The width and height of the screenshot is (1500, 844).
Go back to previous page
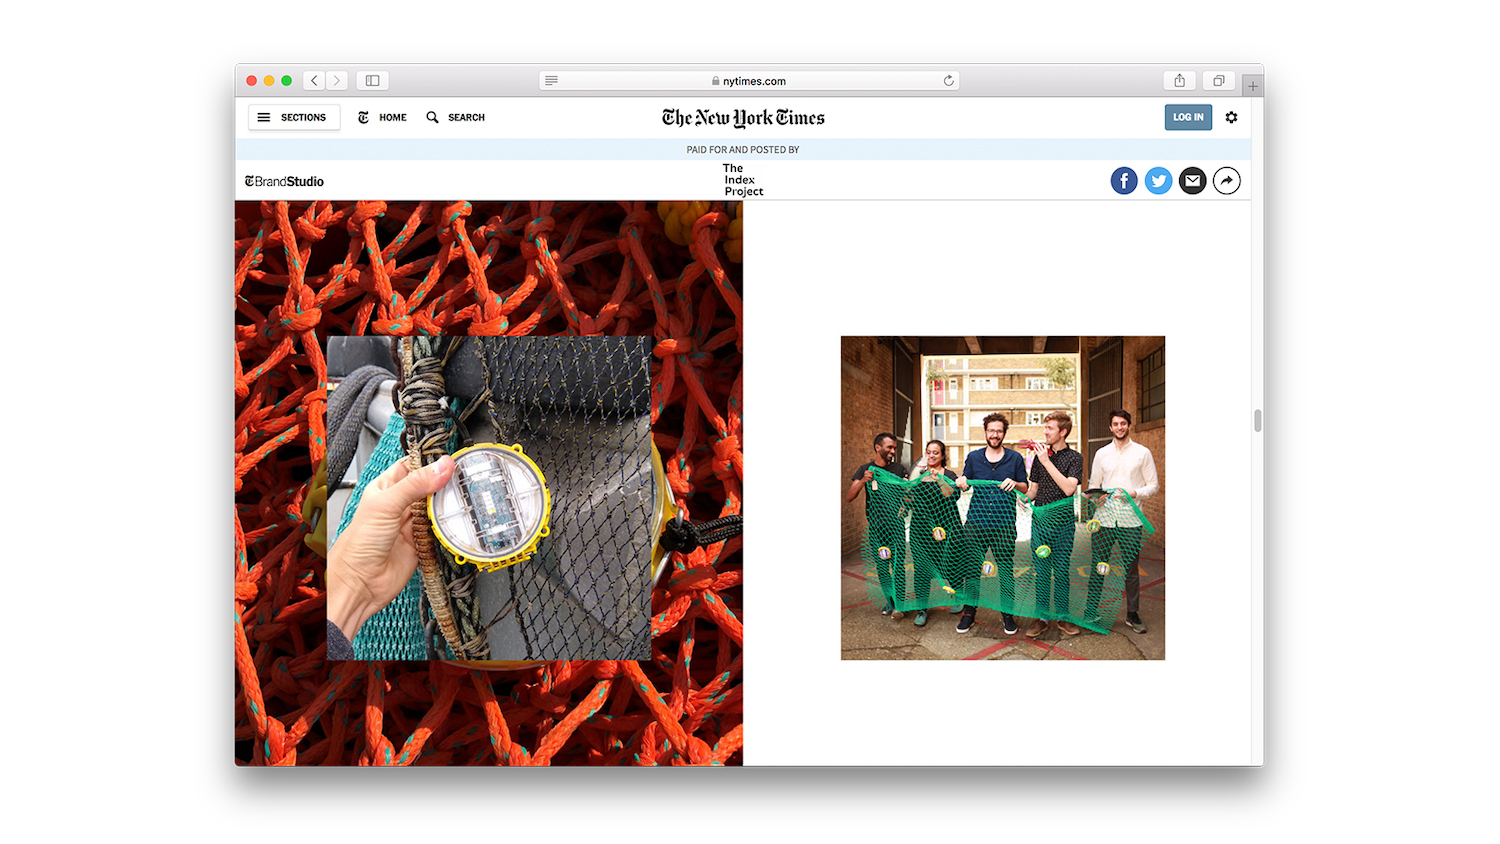coord(314,81)
